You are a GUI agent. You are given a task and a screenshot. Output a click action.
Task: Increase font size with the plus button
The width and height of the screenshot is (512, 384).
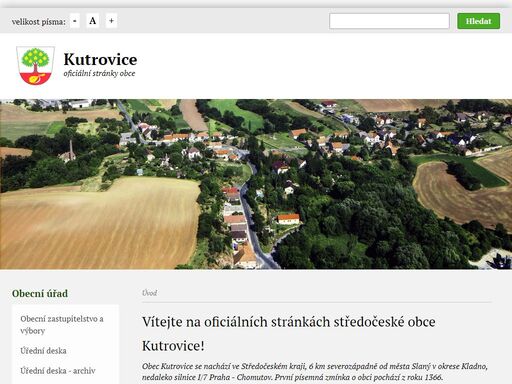tap(111, 21)
